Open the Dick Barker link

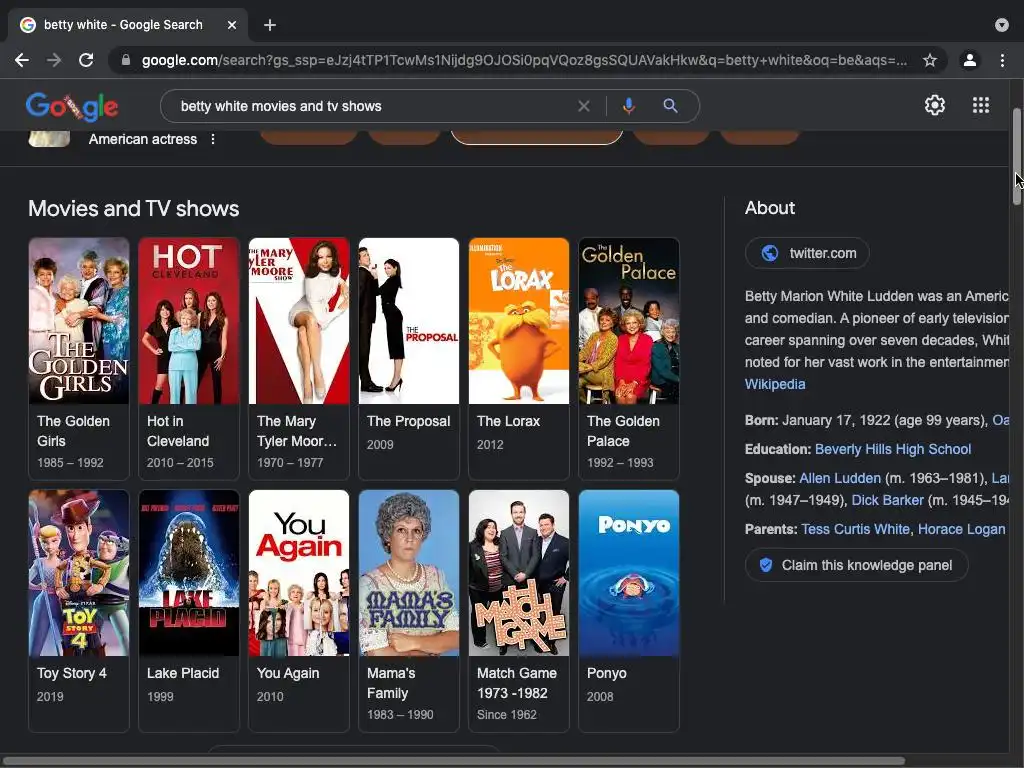[888, 500]
